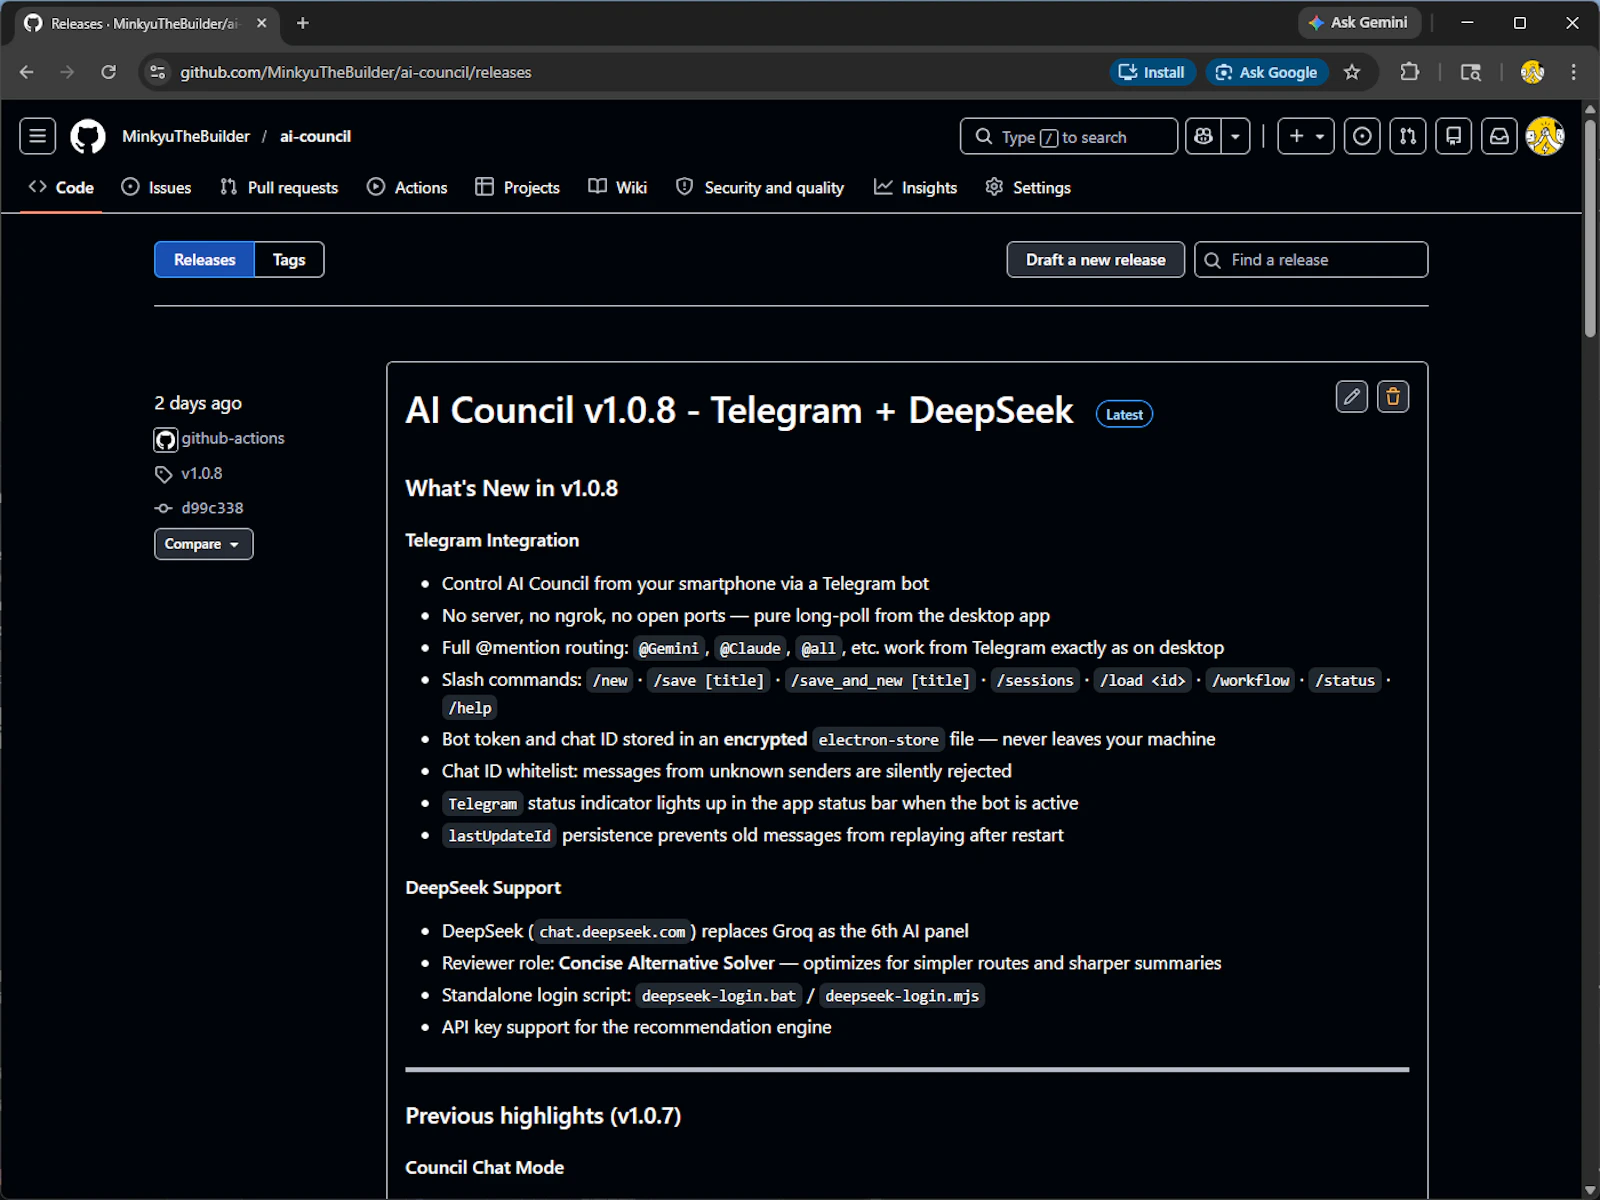Viewport: 1600px width, 1200px height.
Task: Open the Actions tab
Action: [x=407, y=187]
